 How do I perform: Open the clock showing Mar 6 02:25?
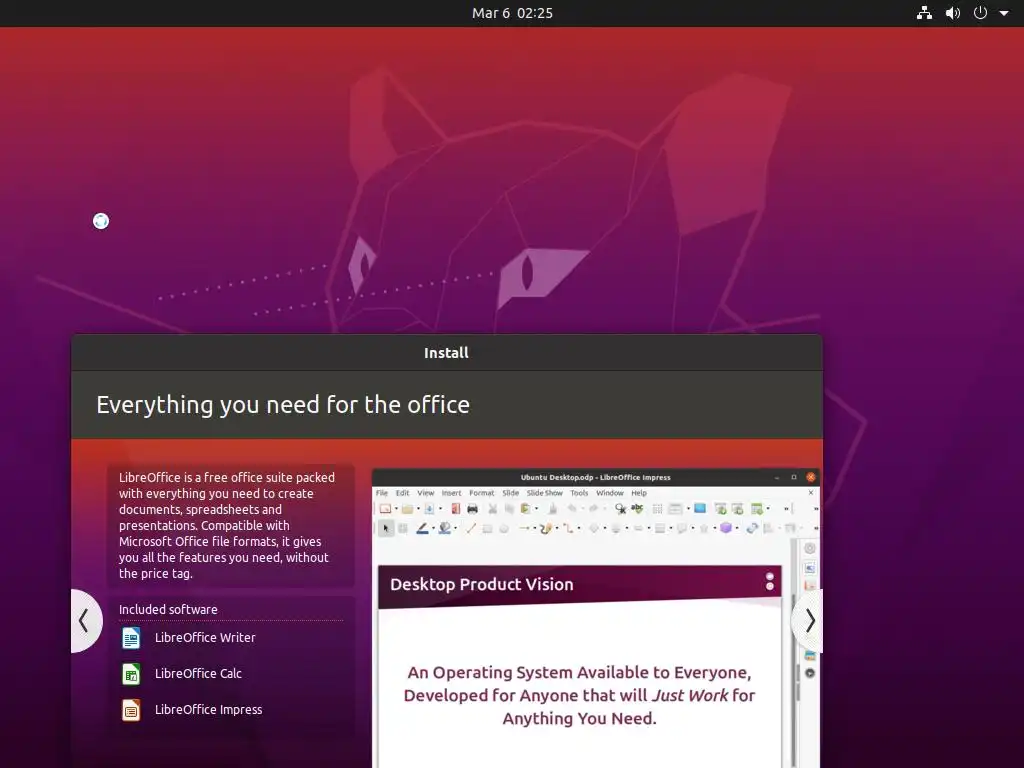(512, 13)
